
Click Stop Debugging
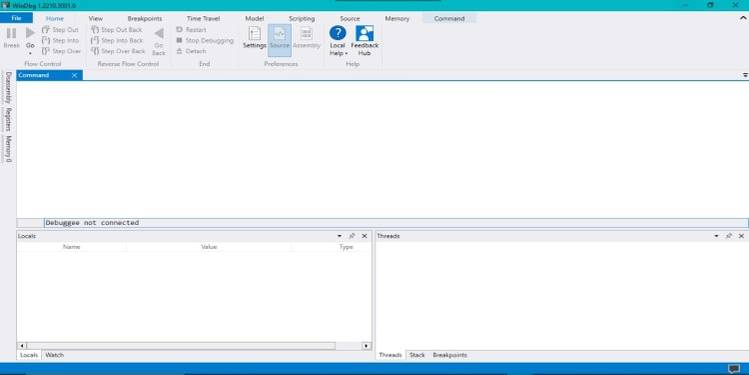[x=204, y=41]
